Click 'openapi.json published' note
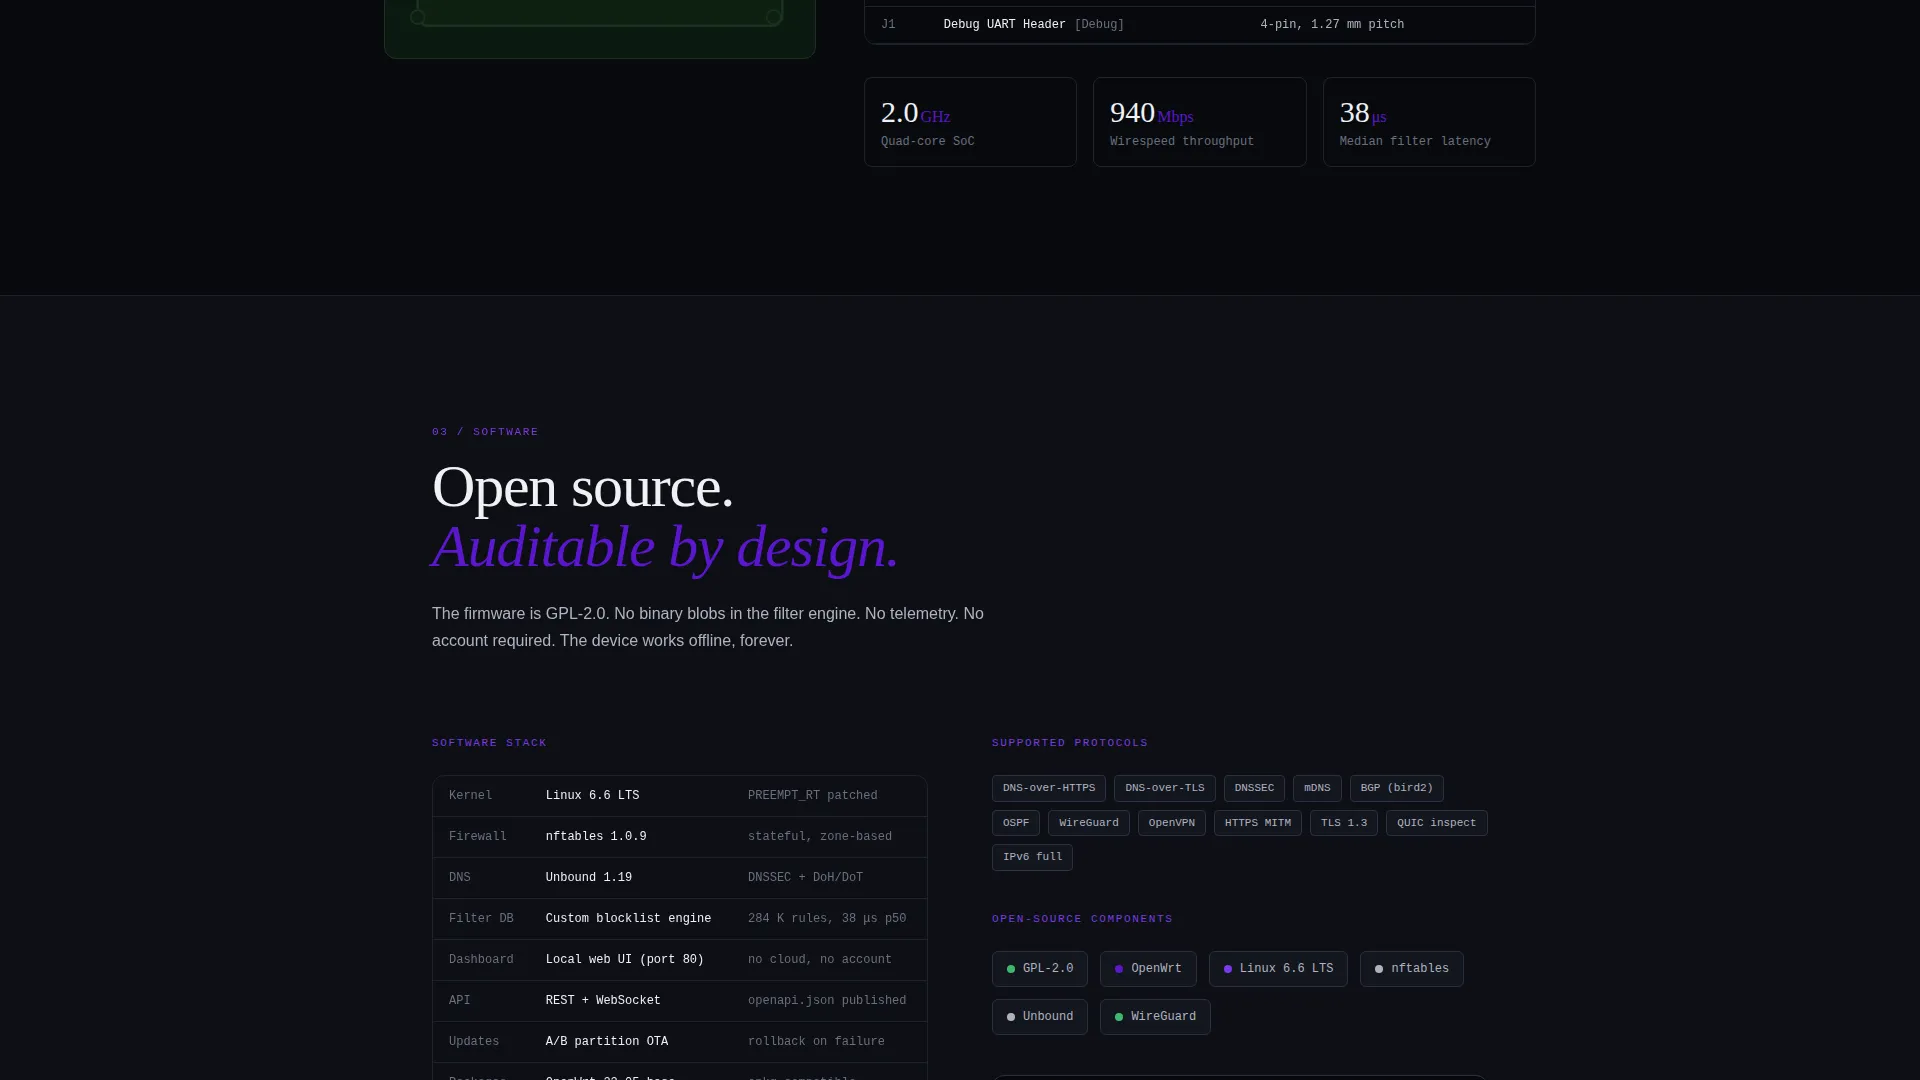 pyautogui.click(x=827, y=1001)
